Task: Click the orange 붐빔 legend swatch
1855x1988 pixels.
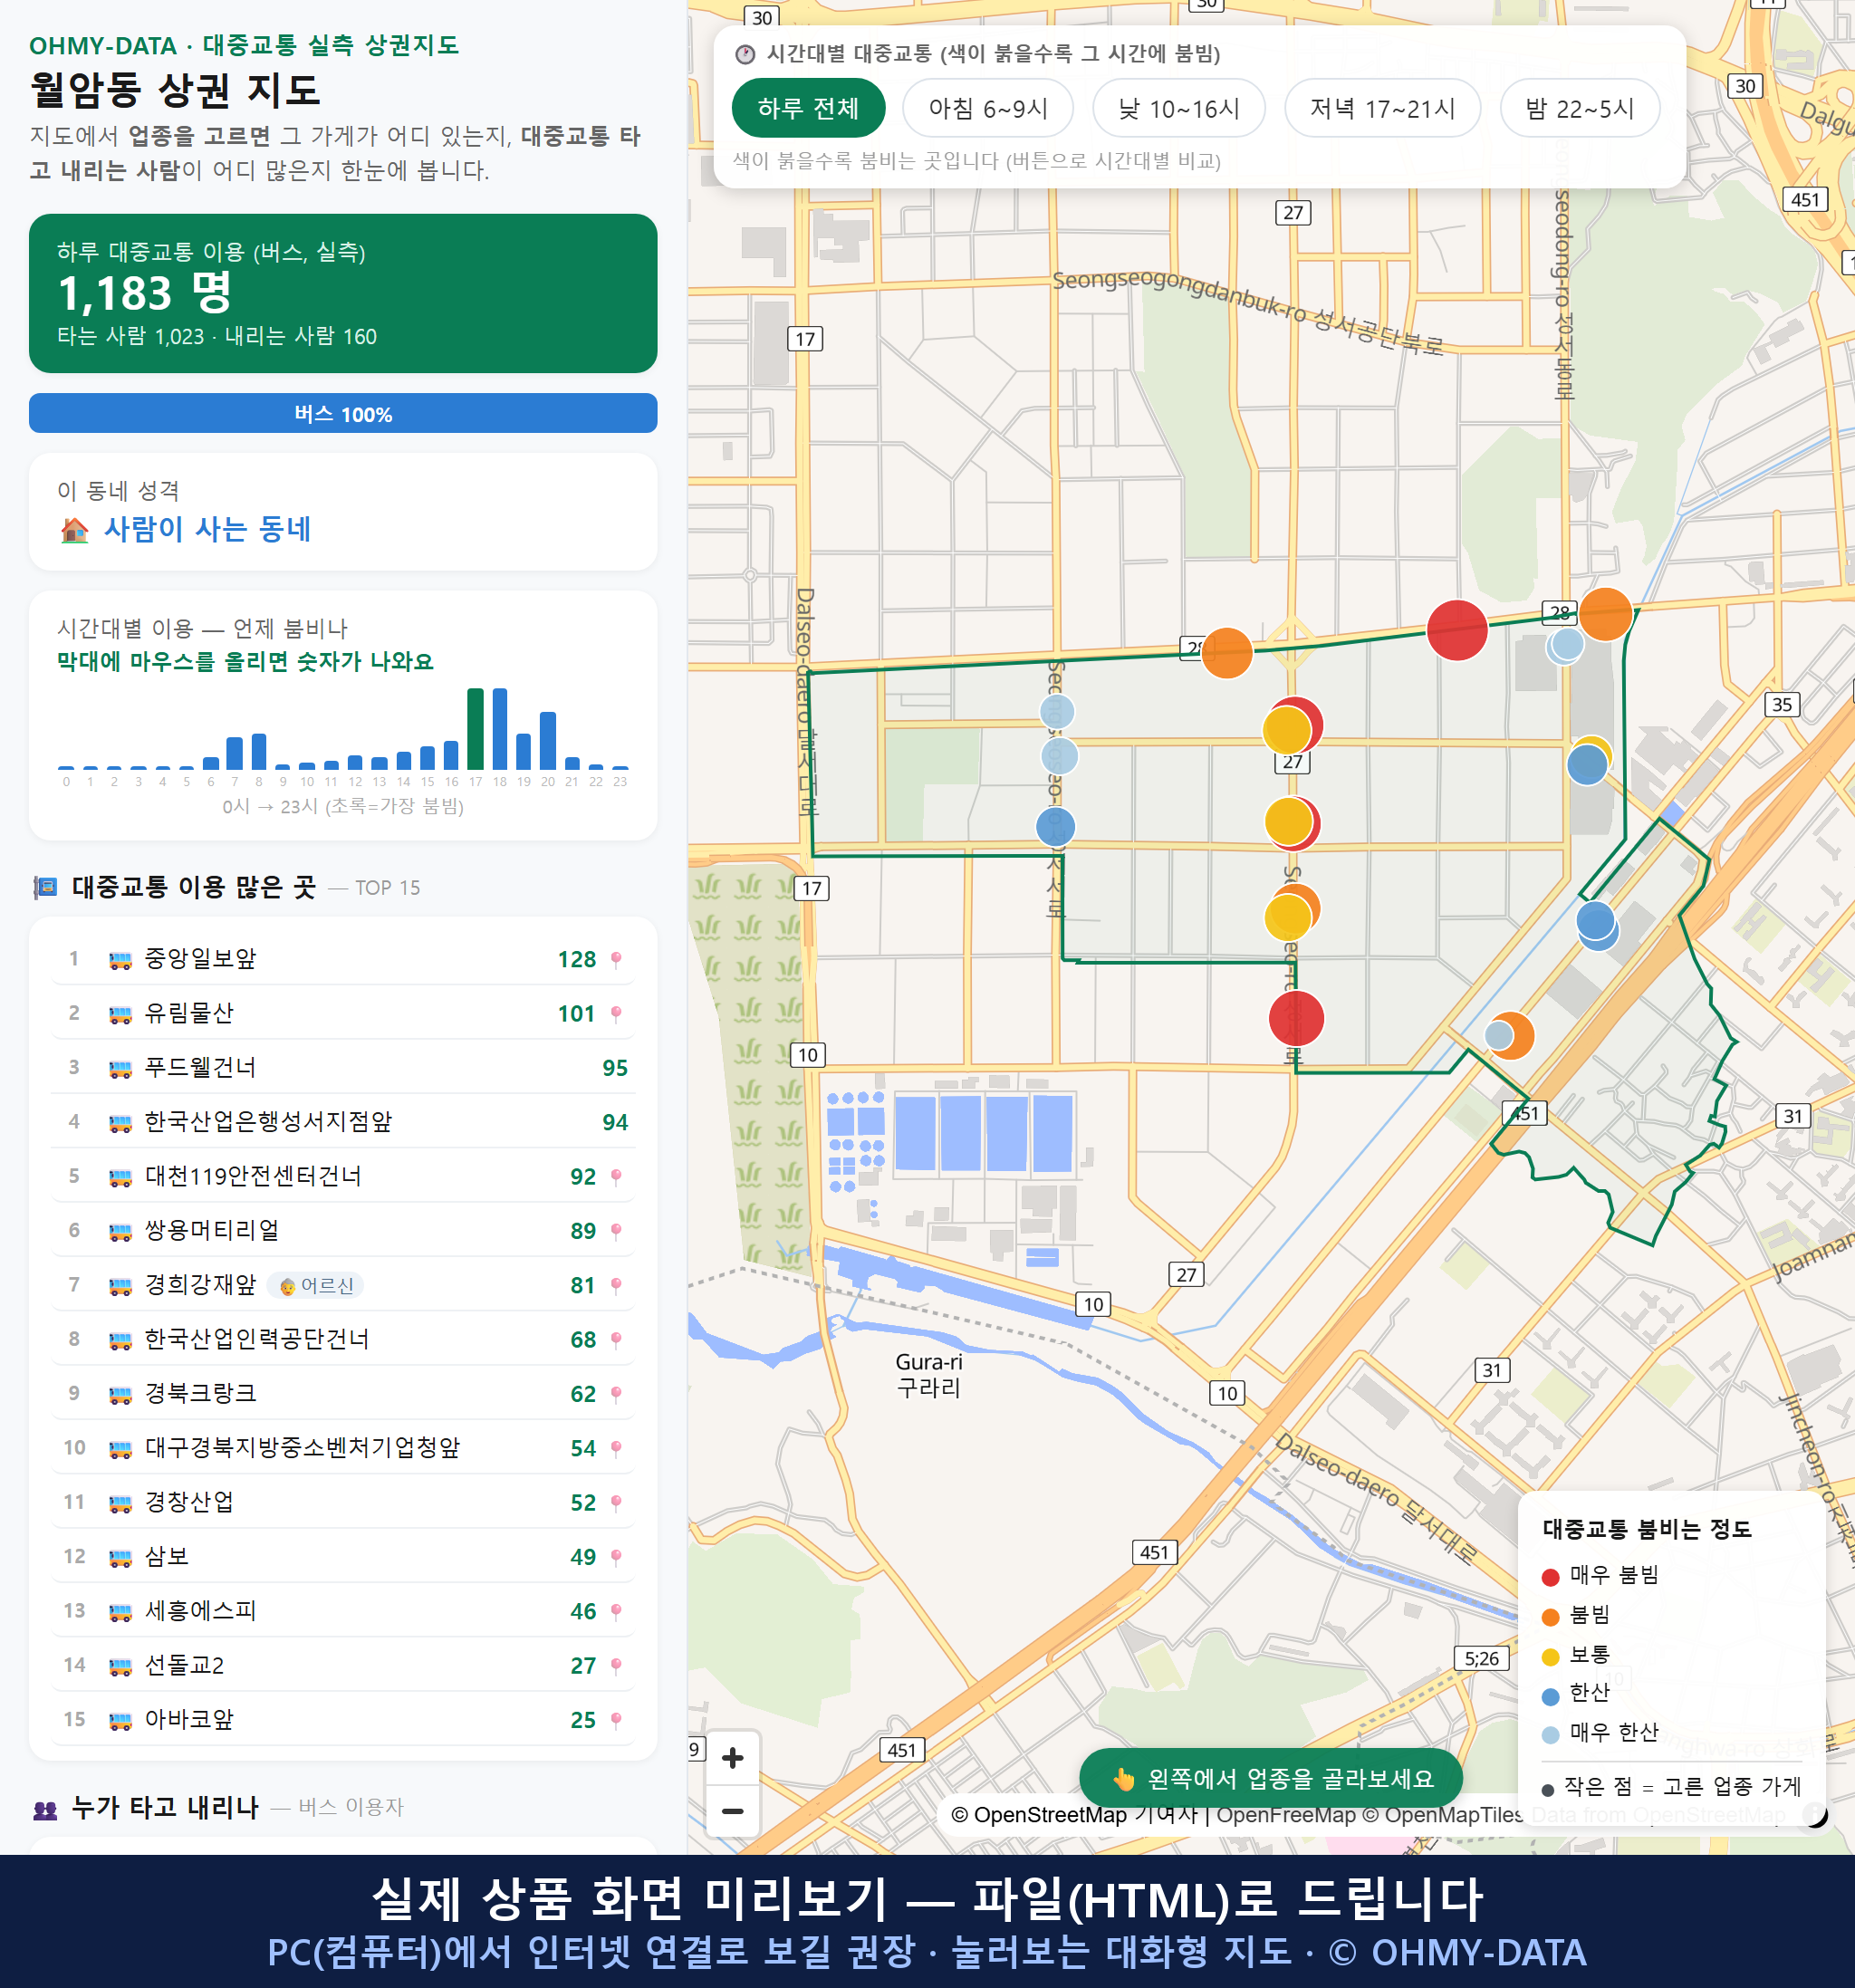Action: tap(1550, 1617)
